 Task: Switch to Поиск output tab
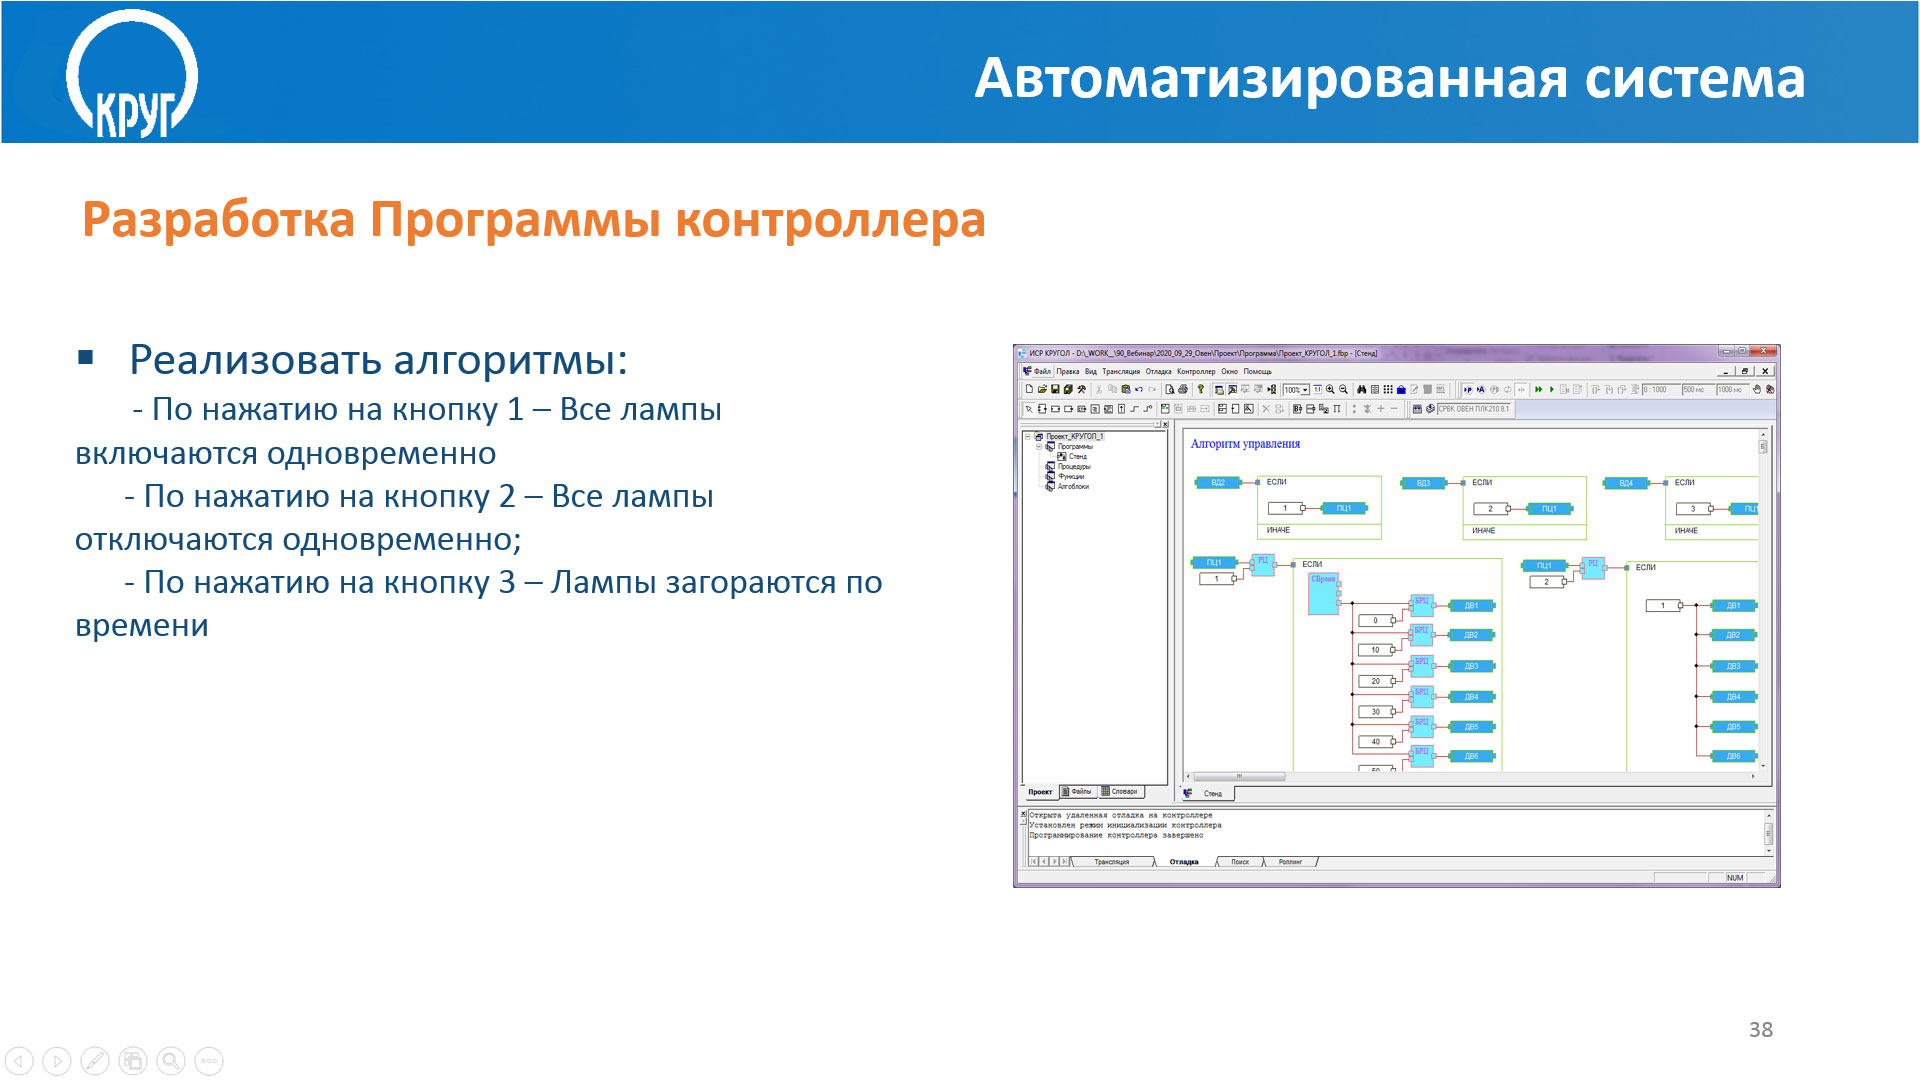pos(1240,862)
